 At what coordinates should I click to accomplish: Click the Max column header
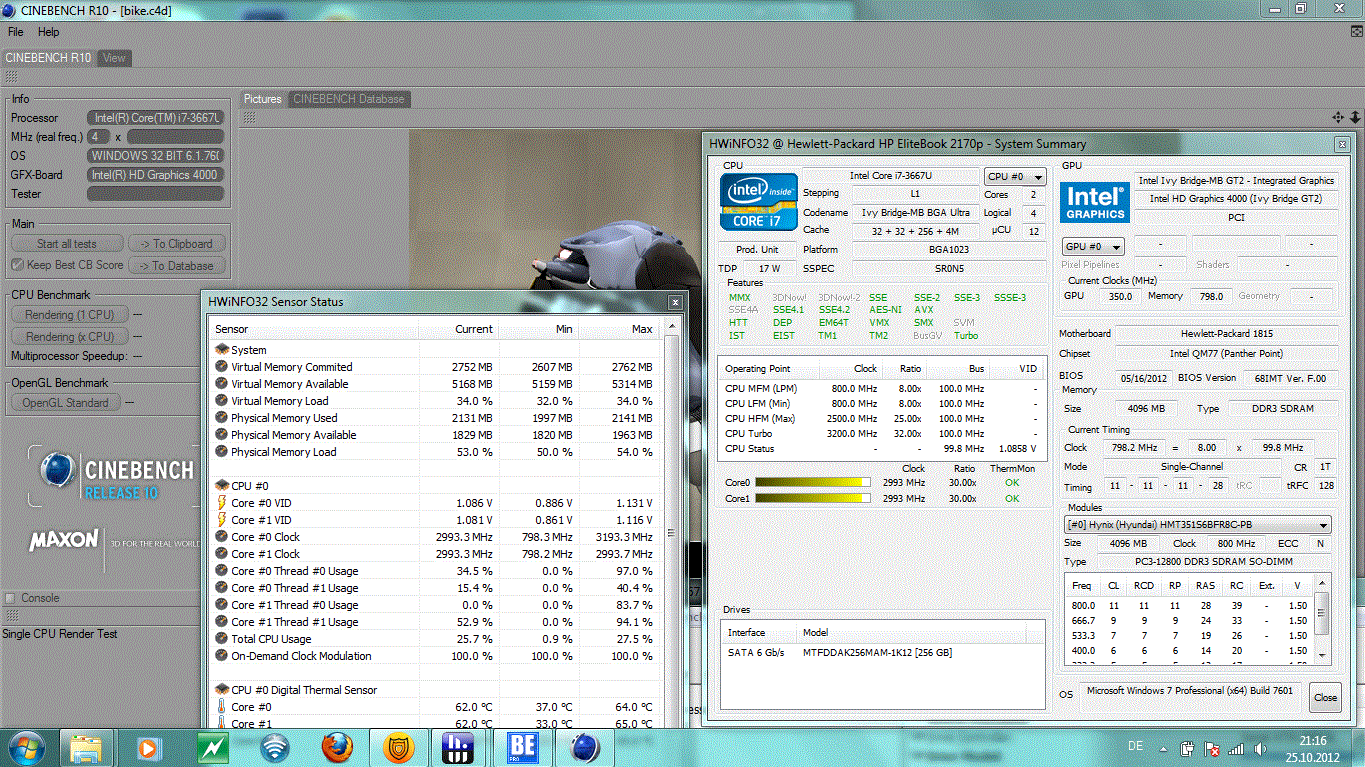coord(619,329)
